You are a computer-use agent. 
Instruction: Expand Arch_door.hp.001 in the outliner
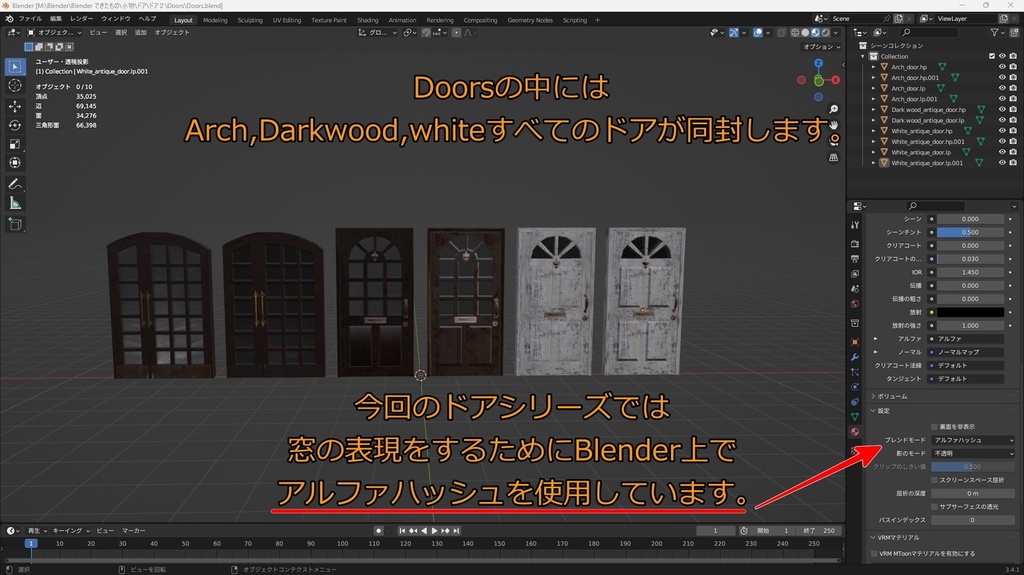coord(874,78)
